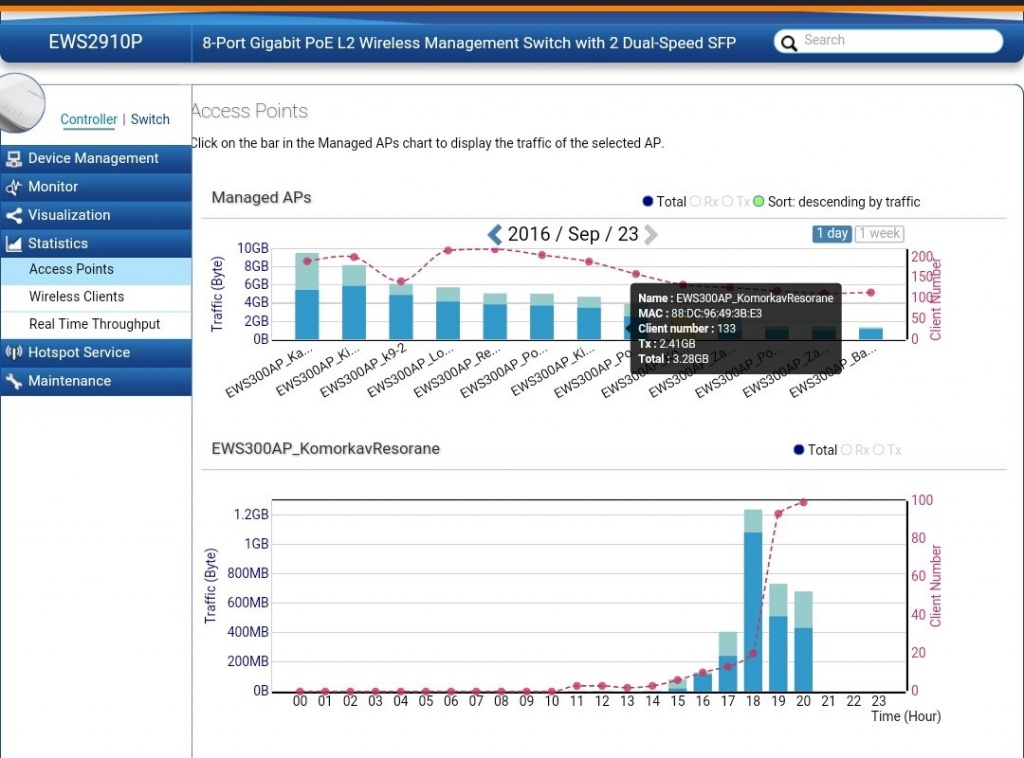Click the EWS300AP_Ba... bar in Managed APs
The image size is (1024, 758).
(871, 334)
